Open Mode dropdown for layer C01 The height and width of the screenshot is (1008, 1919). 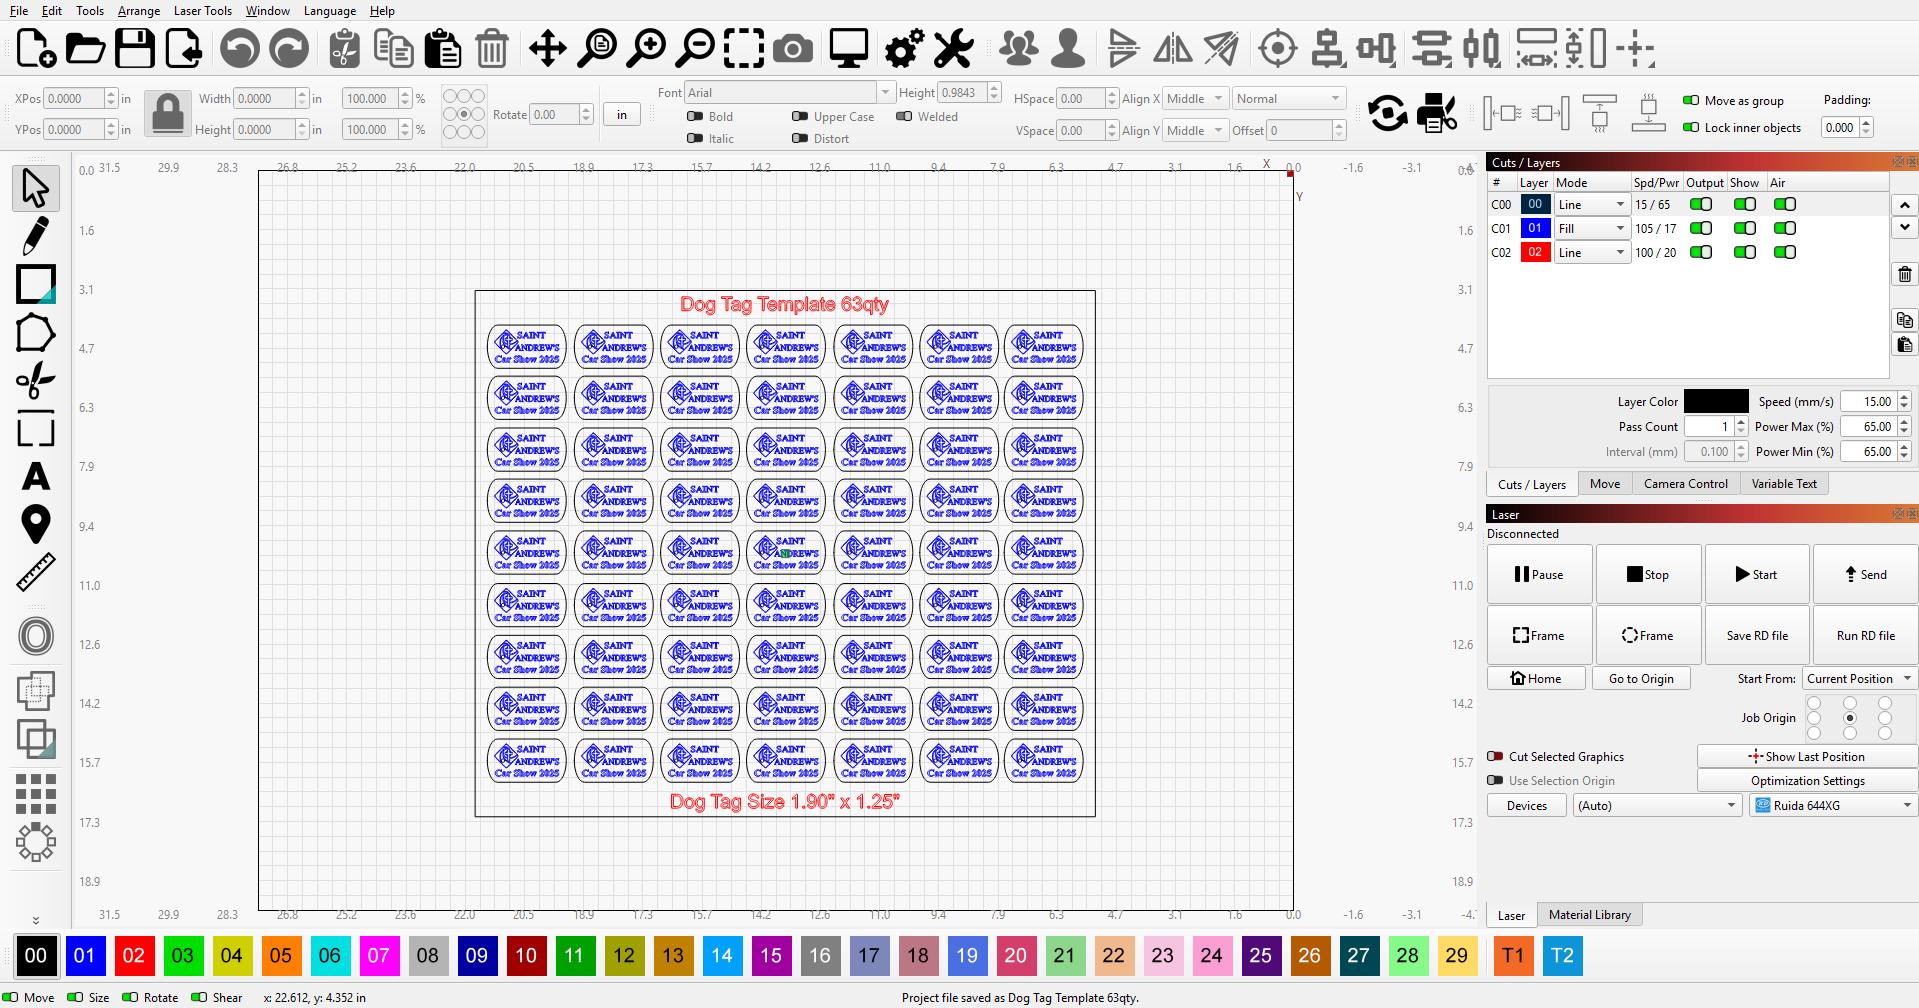click(1591, 228)
